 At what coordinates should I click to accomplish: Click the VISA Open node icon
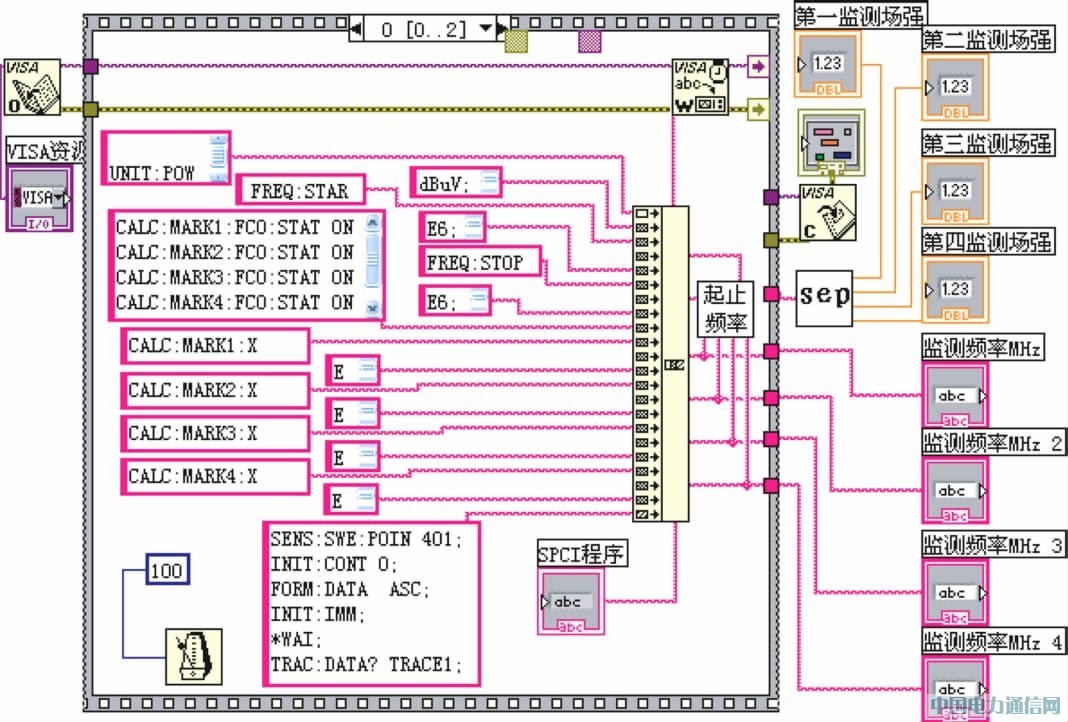(32, 87)
